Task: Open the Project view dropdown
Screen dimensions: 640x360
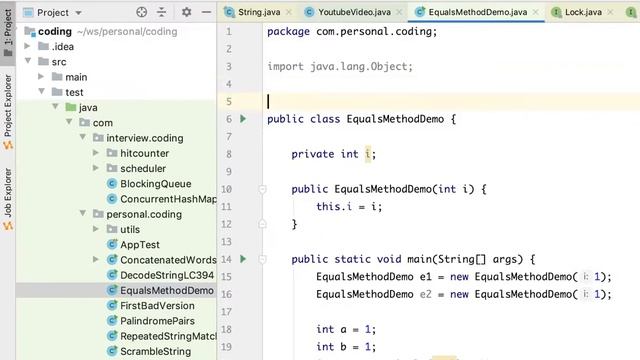Action: (x=78, y=13)
